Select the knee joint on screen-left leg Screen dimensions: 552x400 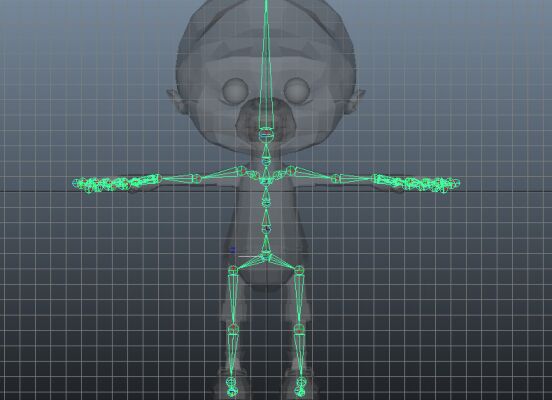pyautogui.click(x=233, y=329)
